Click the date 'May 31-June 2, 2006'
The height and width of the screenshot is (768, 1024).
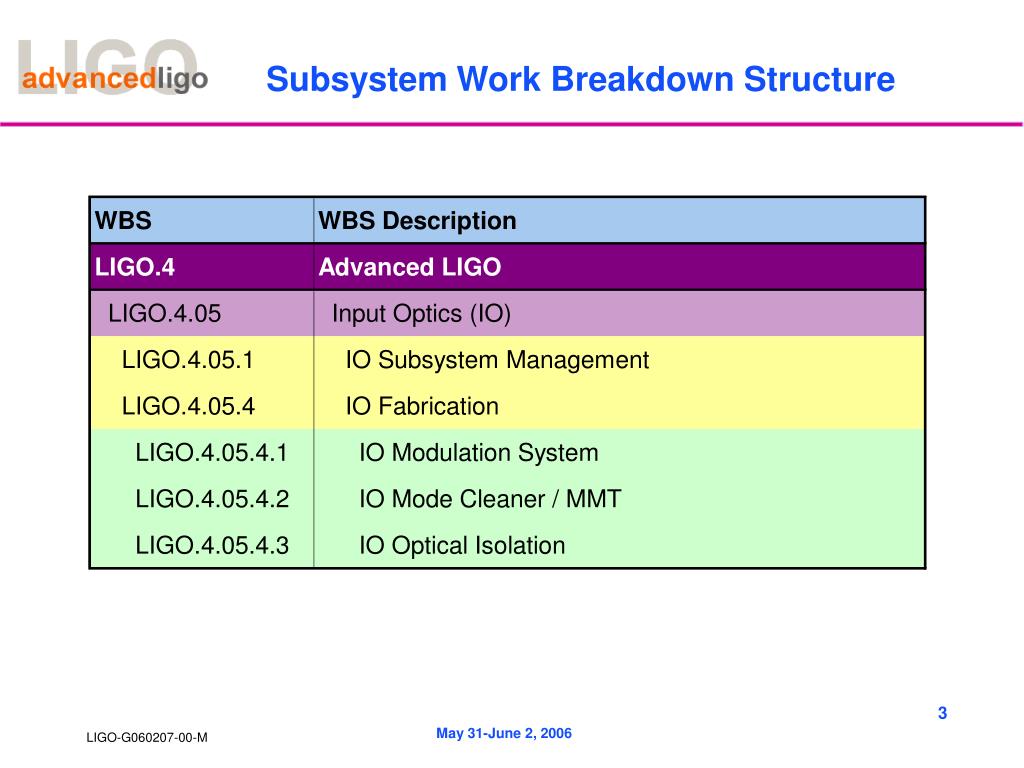coord(504,733)
